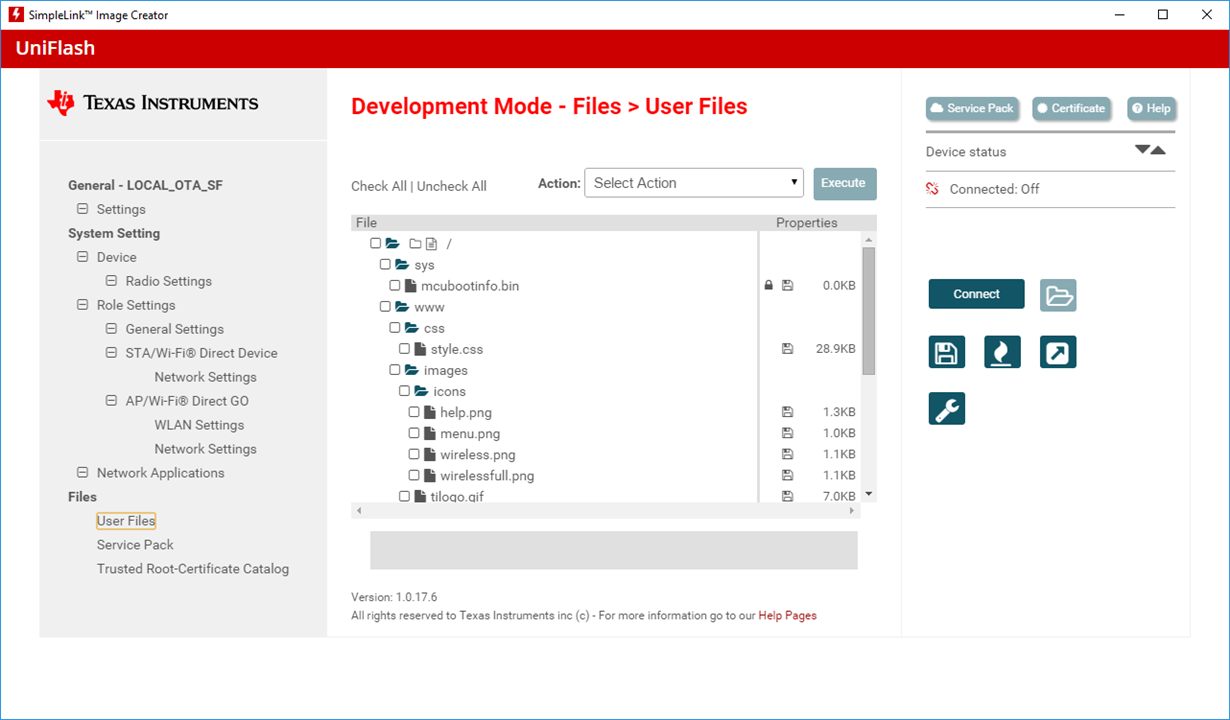Collapse the Settings node under General
Screen dimensions: 1230x720
83,209
